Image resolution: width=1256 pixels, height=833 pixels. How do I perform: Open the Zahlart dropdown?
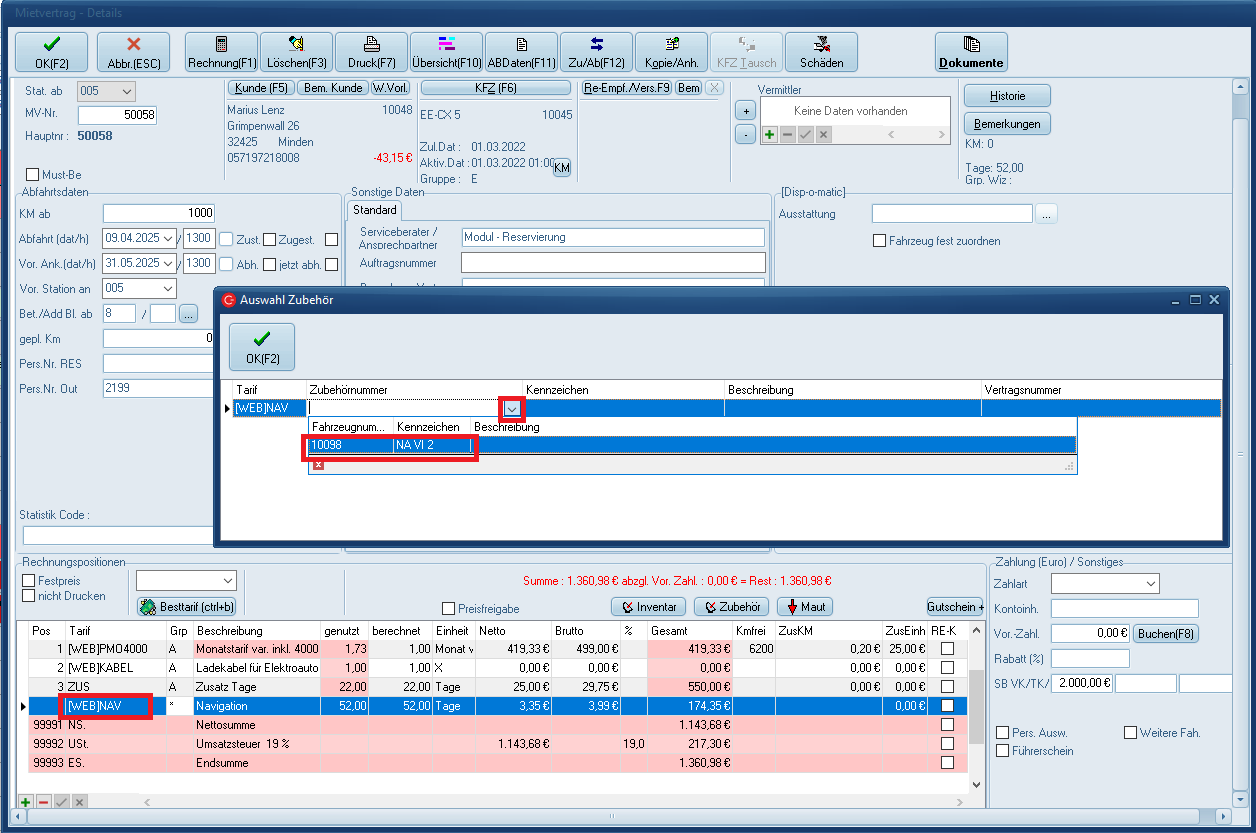[1150, 583]
